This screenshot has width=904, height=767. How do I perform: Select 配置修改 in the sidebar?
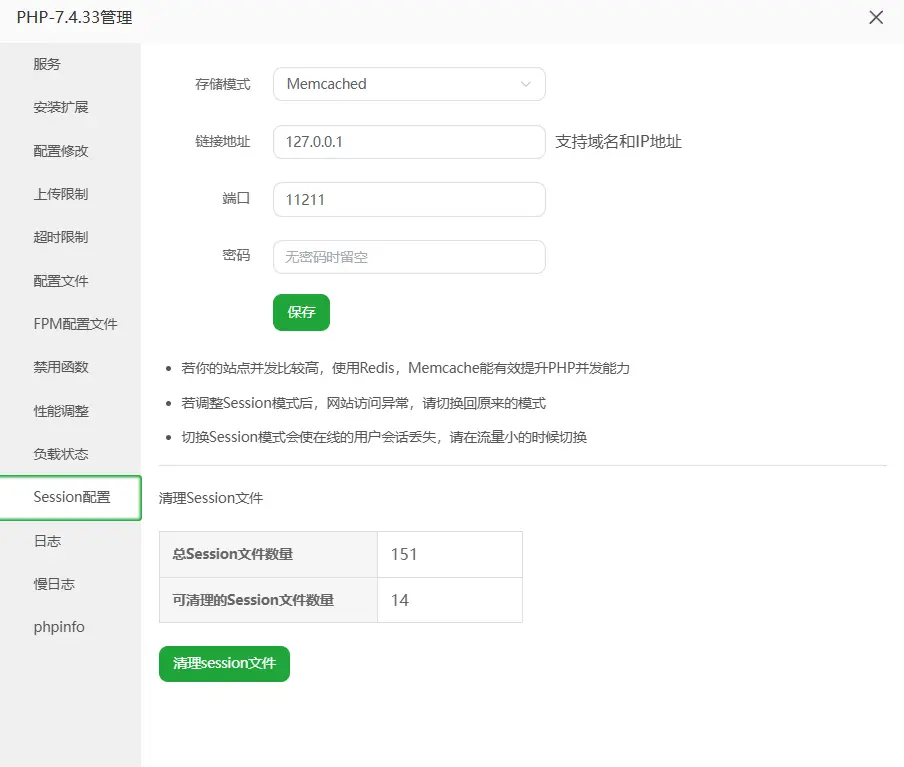60,150
